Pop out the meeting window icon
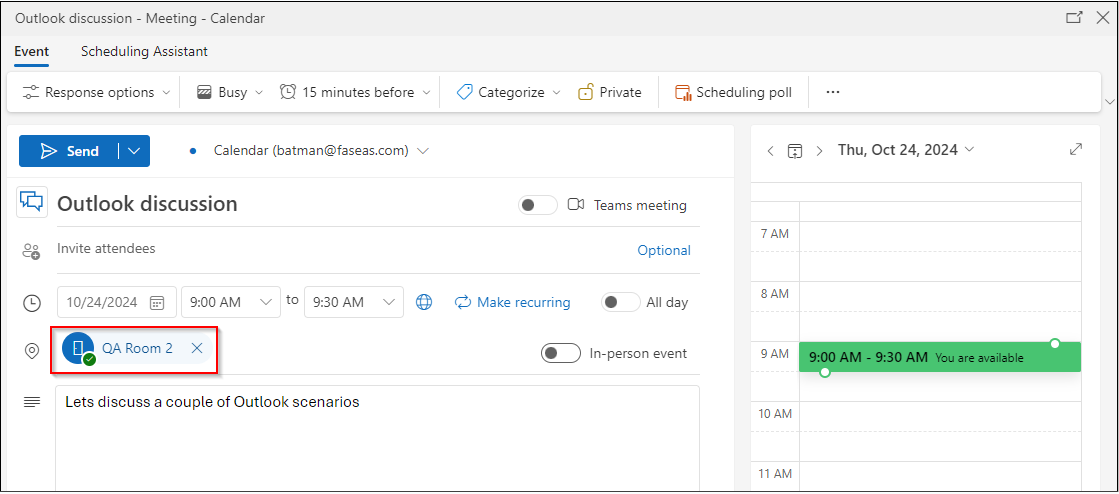Screen dimensions: 1119x494 [1074, 18]
